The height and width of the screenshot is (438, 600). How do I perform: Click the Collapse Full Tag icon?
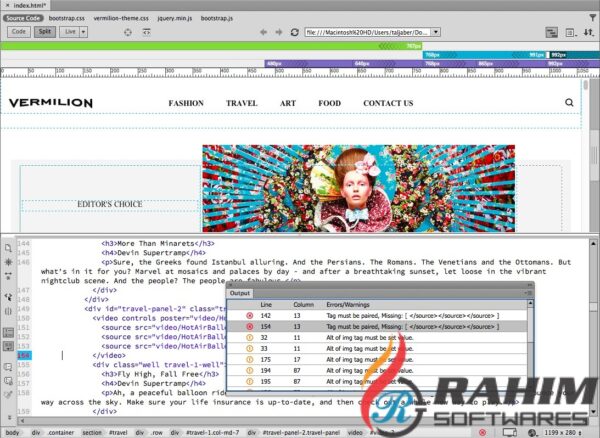click(8, 275)
